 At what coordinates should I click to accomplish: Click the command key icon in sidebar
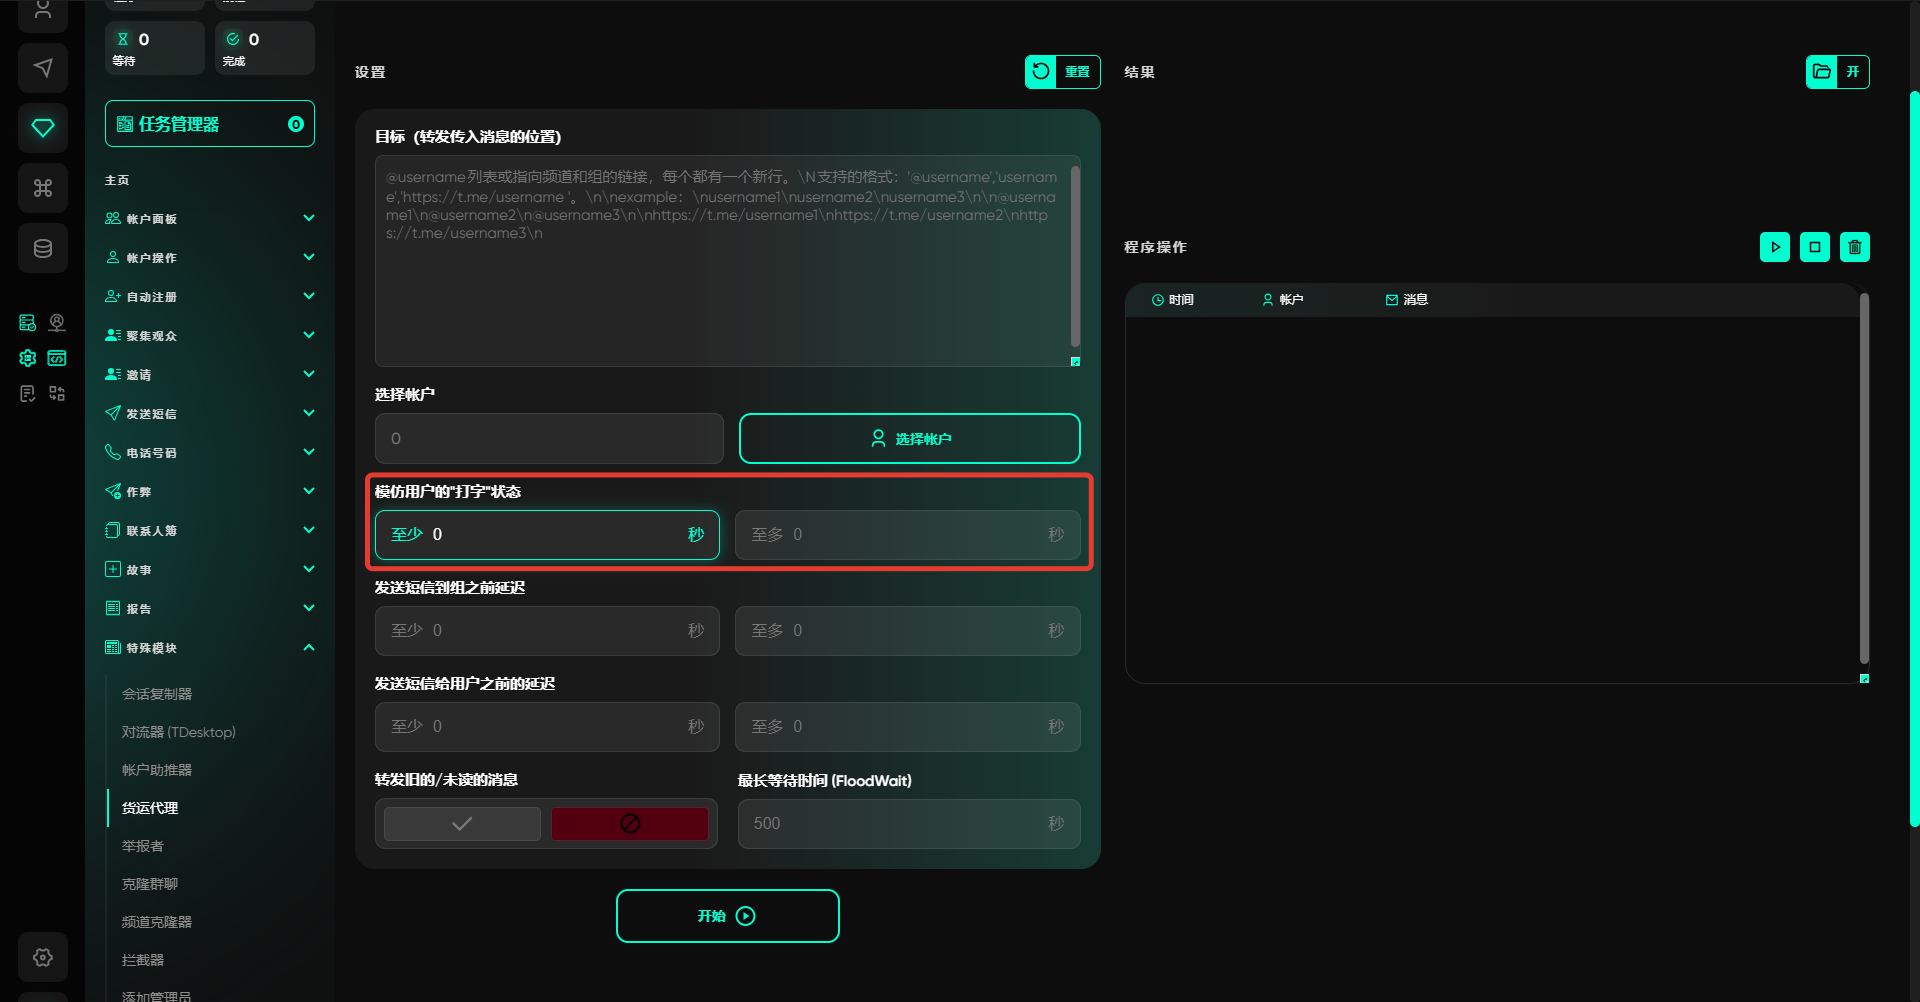tap(43, 188)
